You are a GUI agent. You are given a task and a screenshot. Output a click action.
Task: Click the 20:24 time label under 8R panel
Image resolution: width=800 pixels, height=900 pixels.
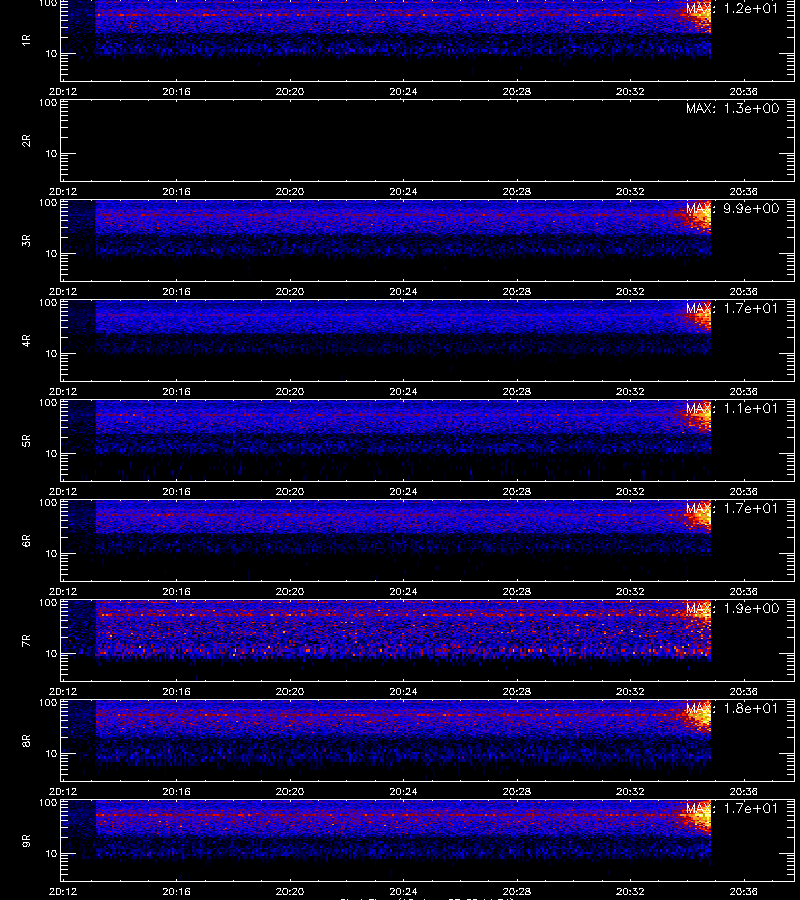(x=403, y=792)
